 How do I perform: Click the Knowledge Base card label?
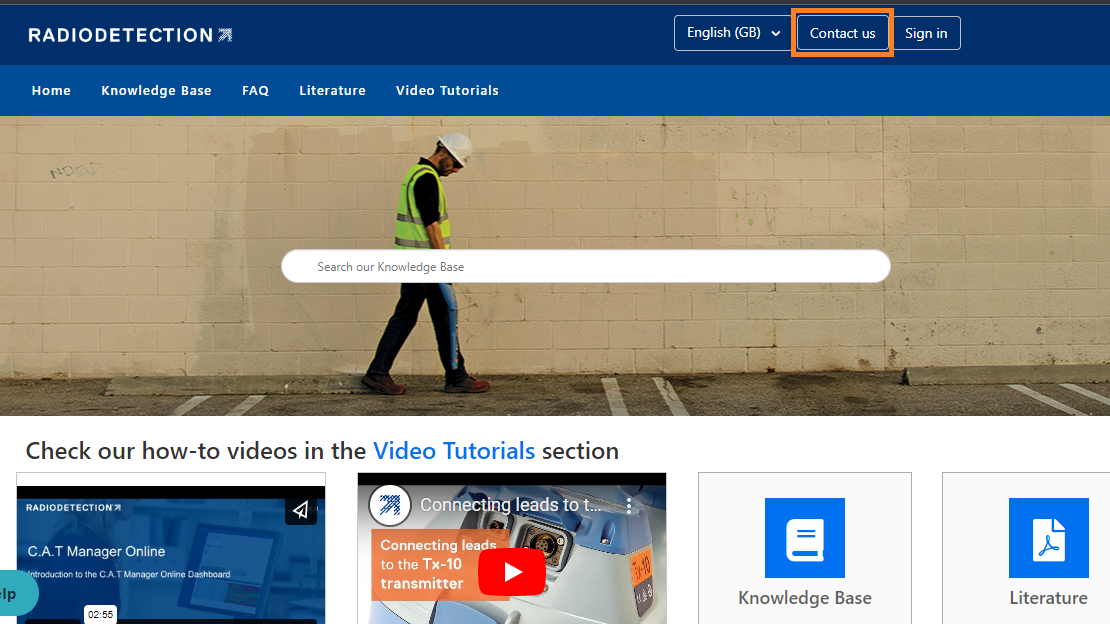805,598
